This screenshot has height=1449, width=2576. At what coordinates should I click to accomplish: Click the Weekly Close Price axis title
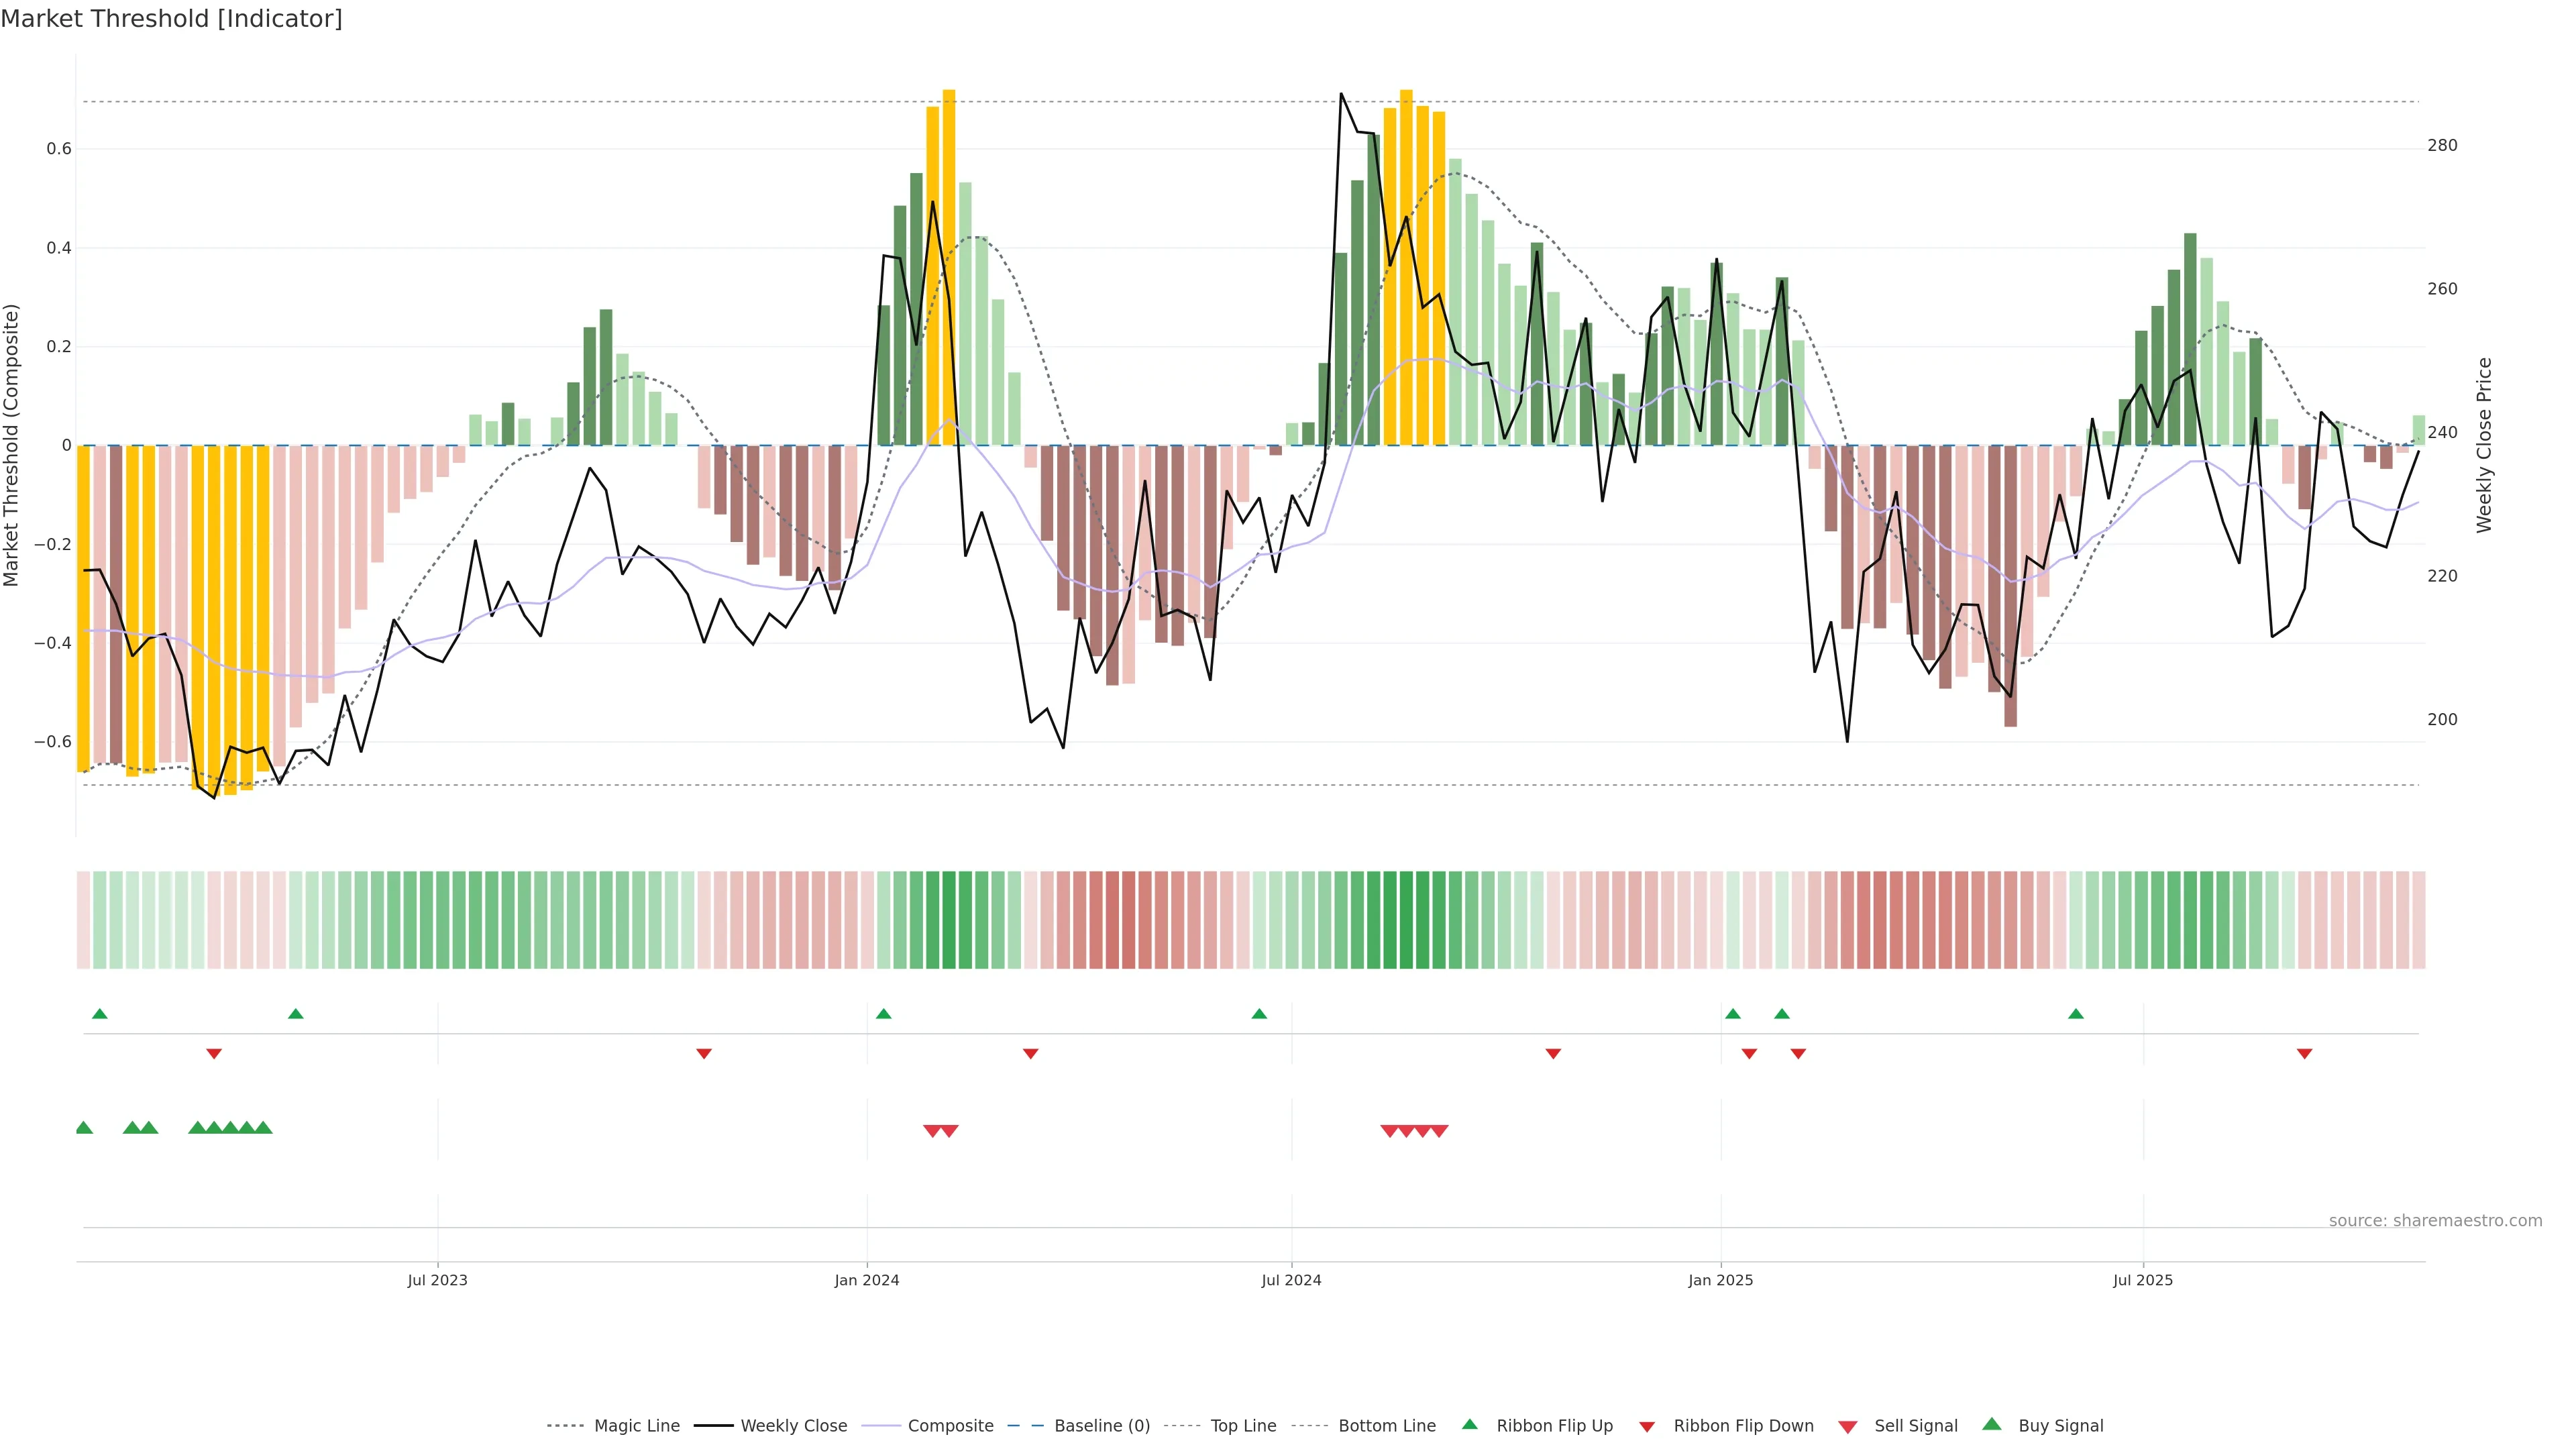(2484, 445)
